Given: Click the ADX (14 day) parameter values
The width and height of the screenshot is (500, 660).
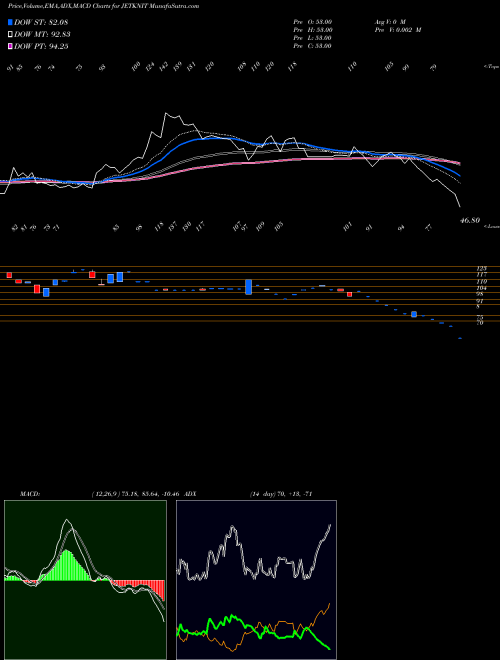Looking at the screenshot, I should pyautogui.click(x=281, y=494).
